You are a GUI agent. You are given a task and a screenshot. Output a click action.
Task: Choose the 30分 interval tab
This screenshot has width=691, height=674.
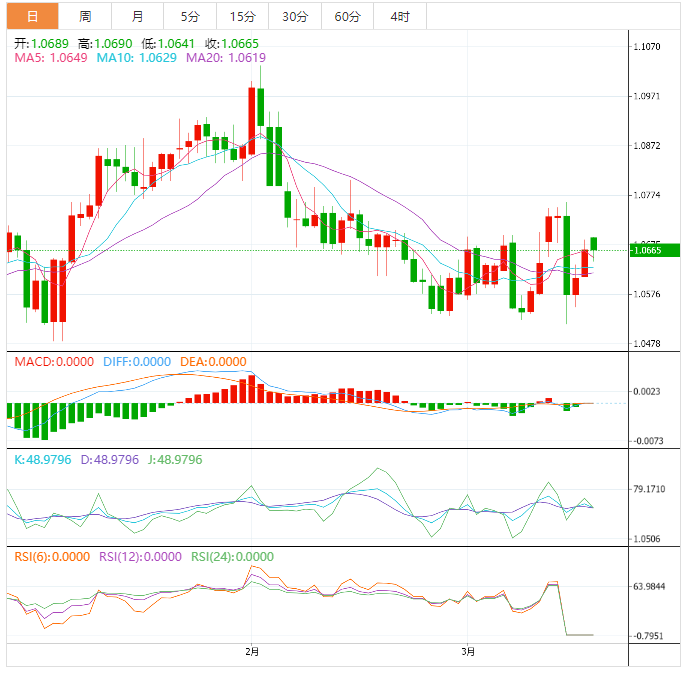pos(295,16)
